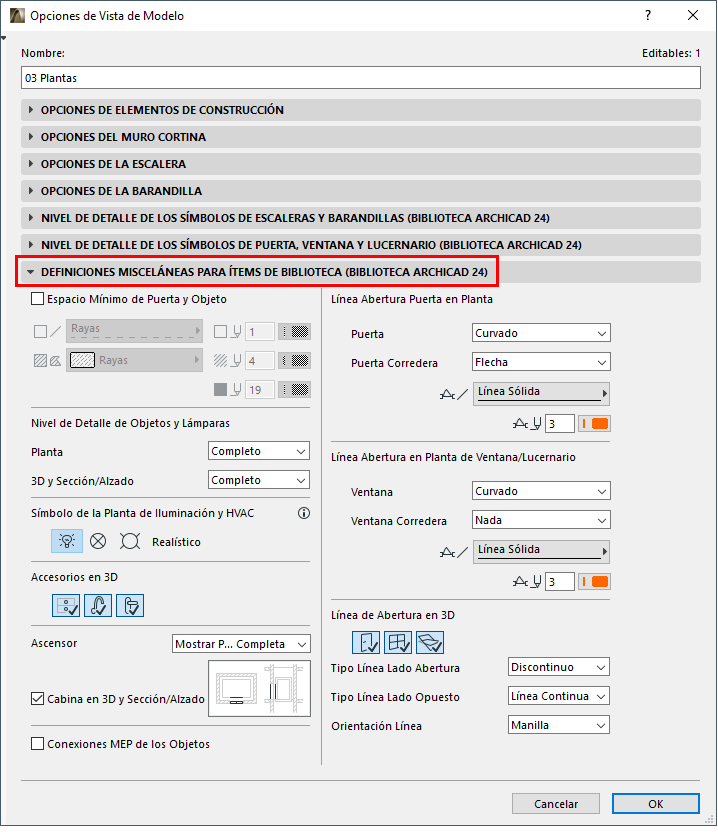This screenshot has height=832, width=718.
Task: Confirm with the OK button
Action: coord(655,803)
